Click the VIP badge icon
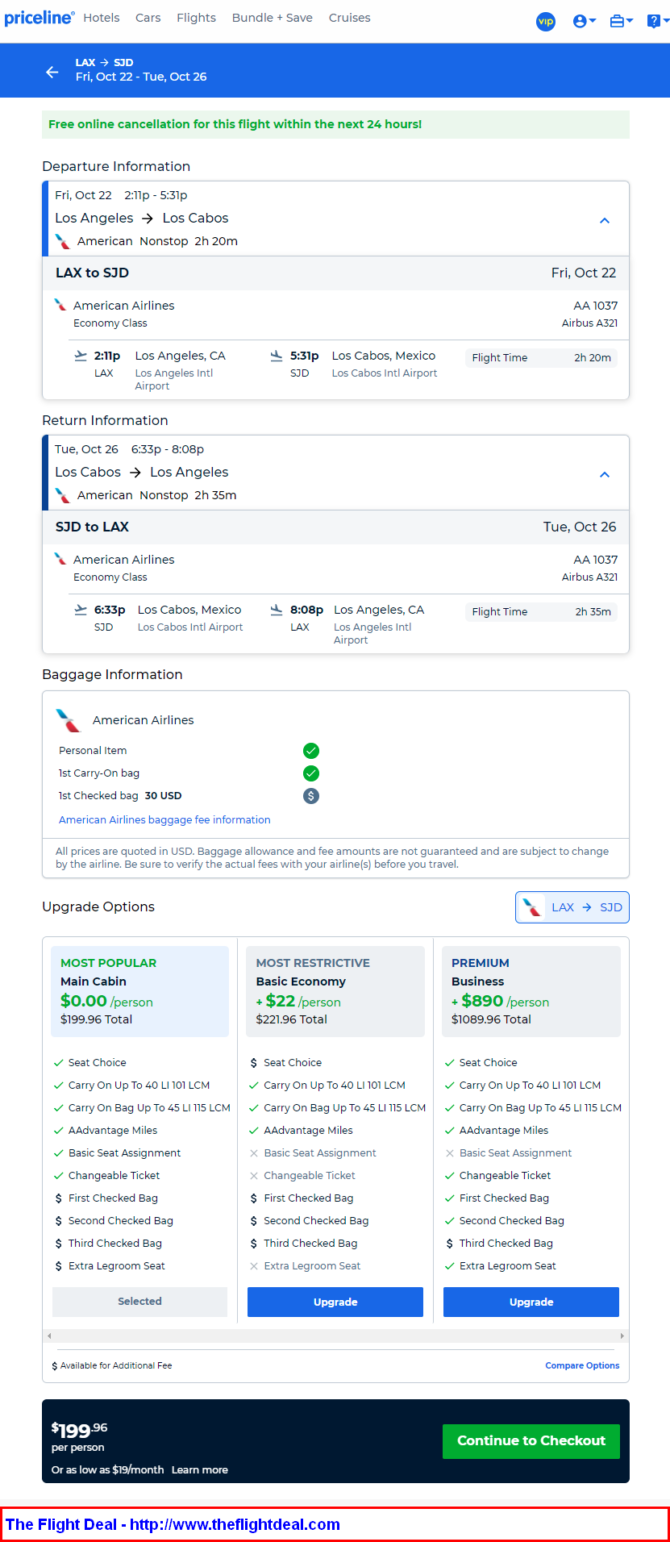Image resolution: width=670 pixels, height=1542 pixels. click(x=545, y=21)
